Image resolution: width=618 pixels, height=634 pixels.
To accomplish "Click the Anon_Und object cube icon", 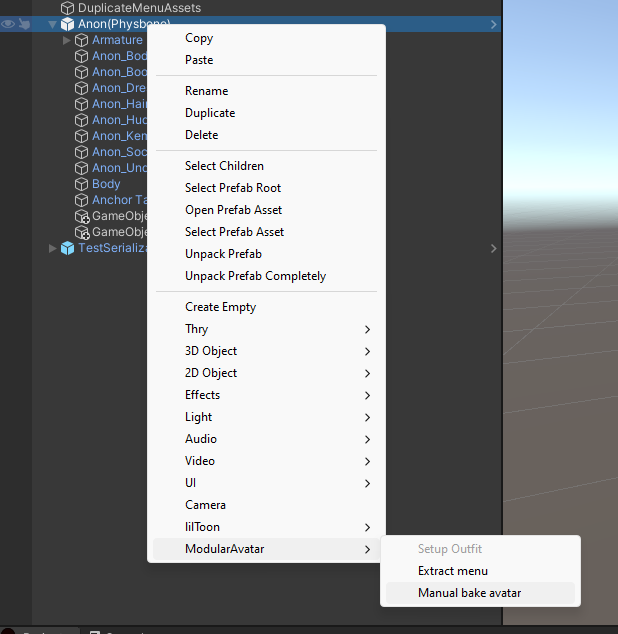I will point(81,168).
